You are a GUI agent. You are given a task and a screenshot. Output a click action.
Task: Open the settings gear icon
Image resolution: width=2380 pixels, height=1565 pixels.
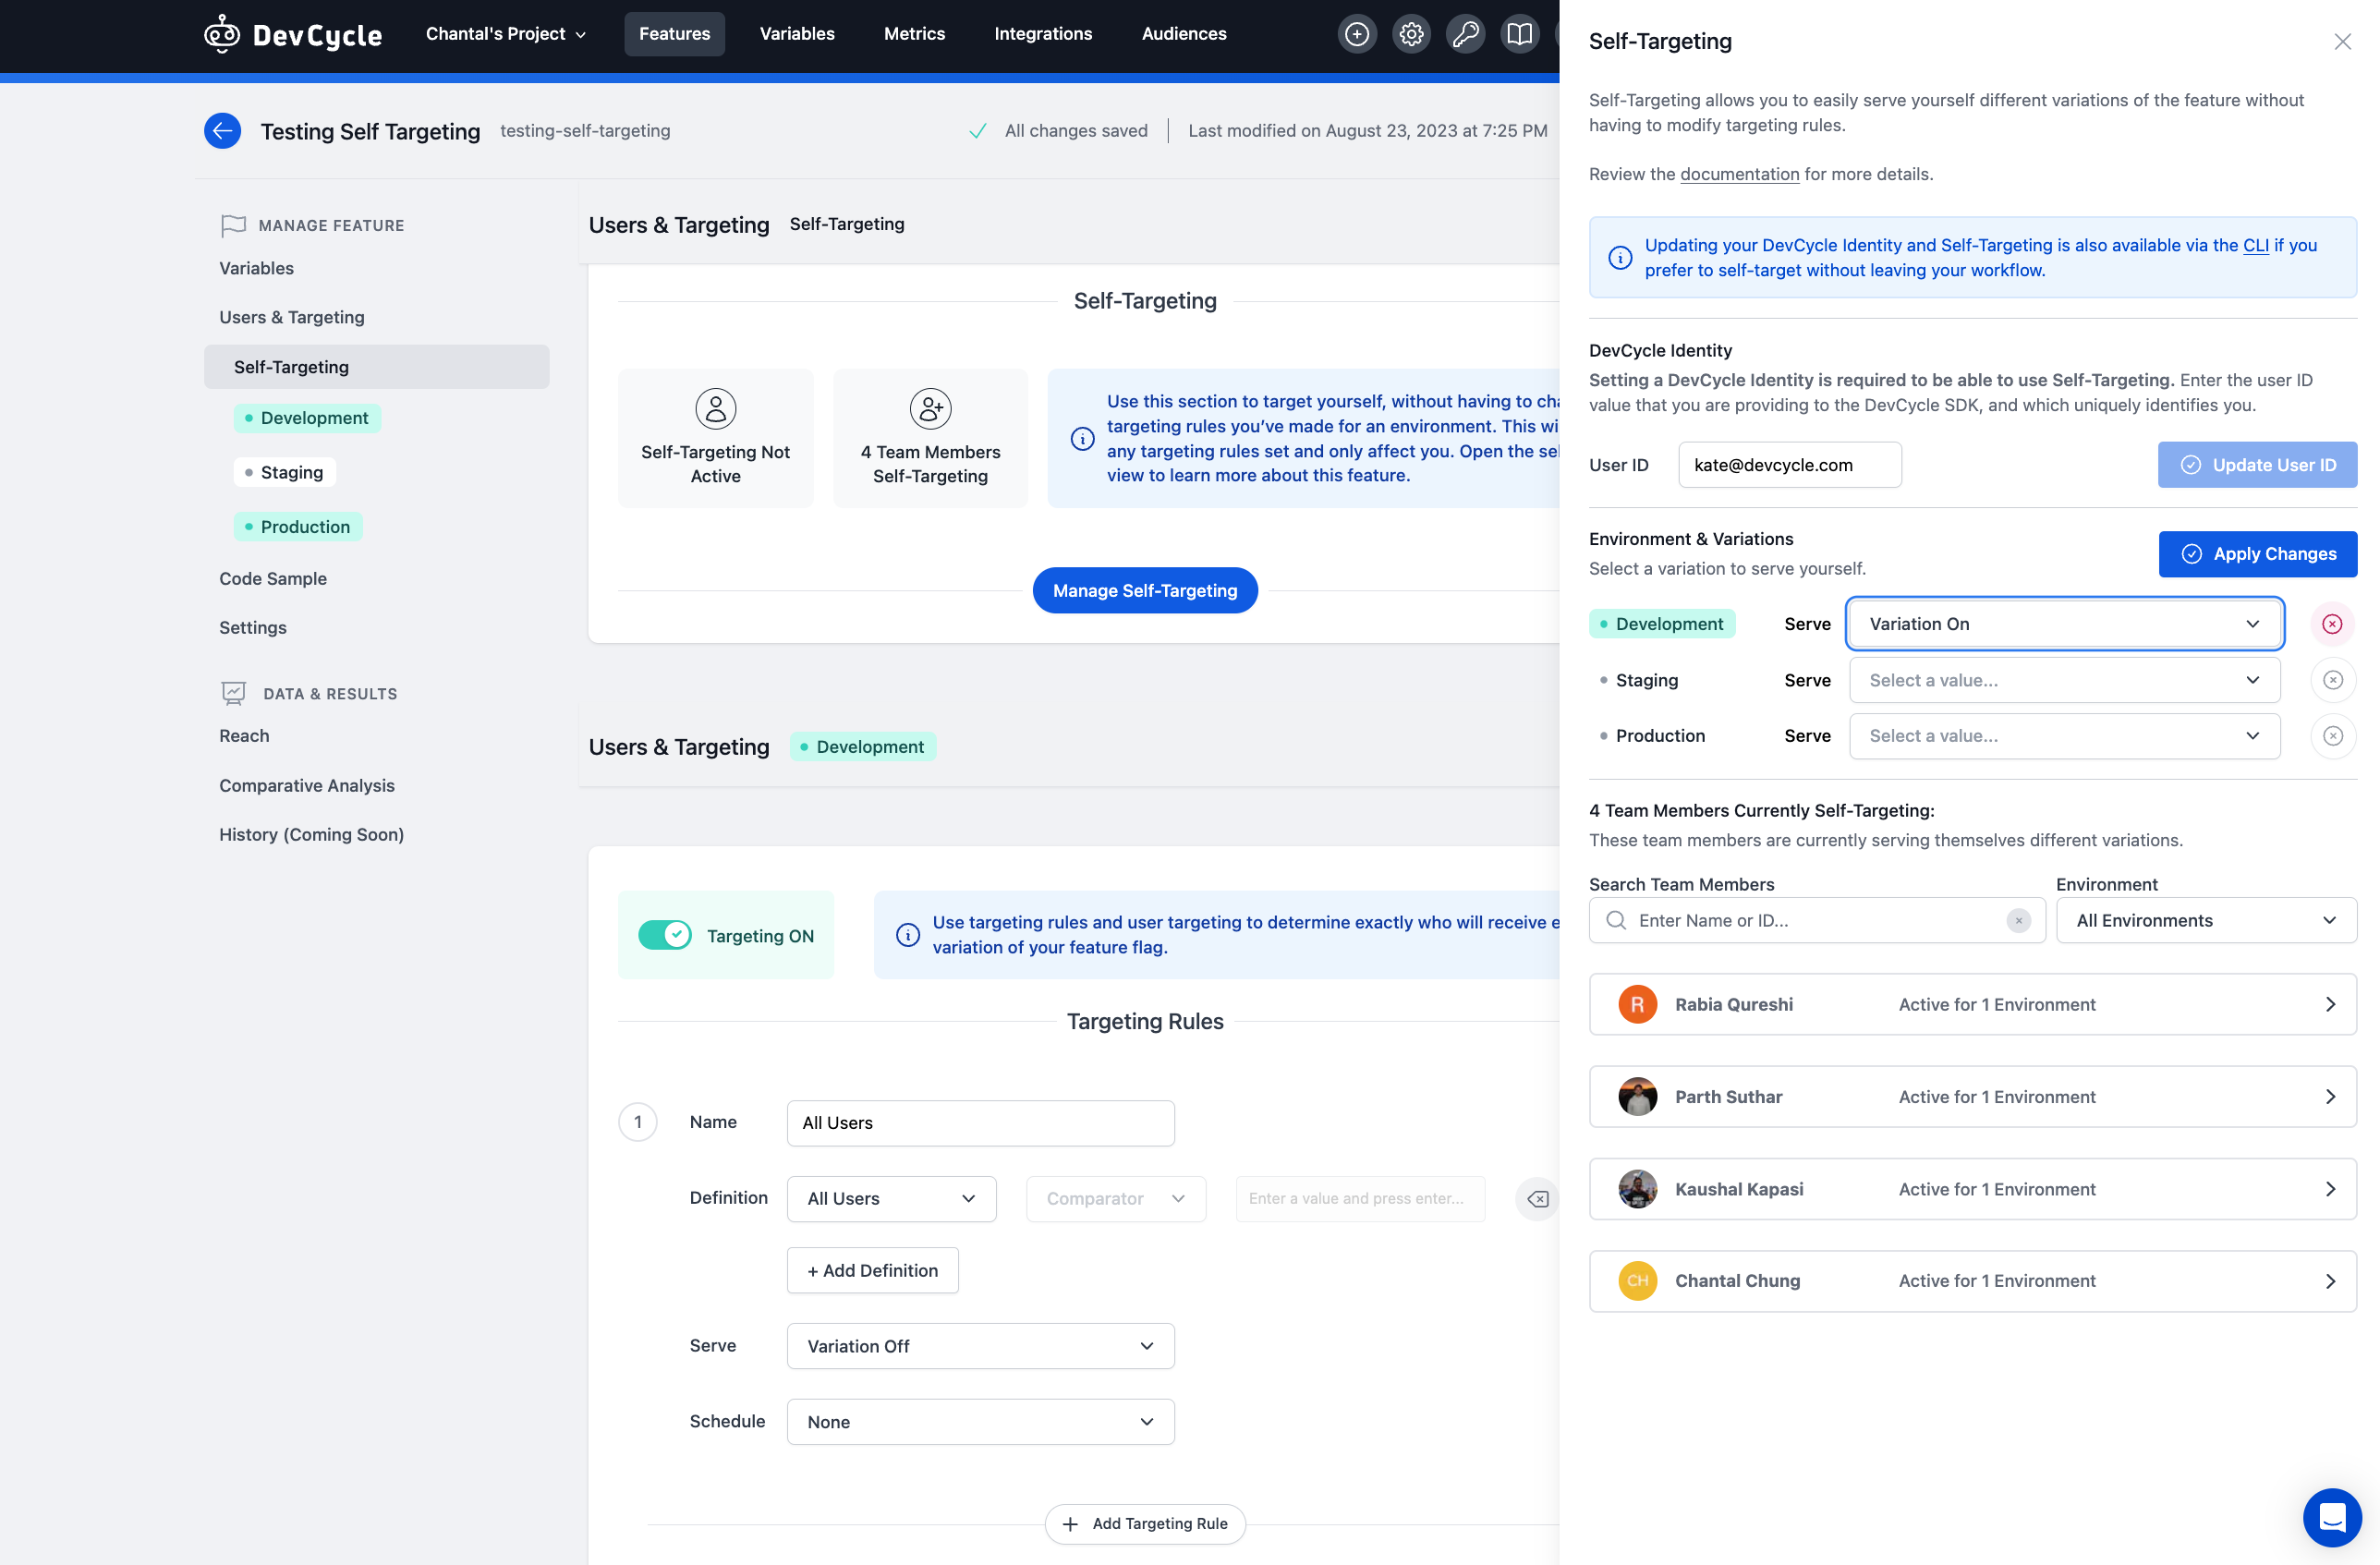(x=1411, y=33)
